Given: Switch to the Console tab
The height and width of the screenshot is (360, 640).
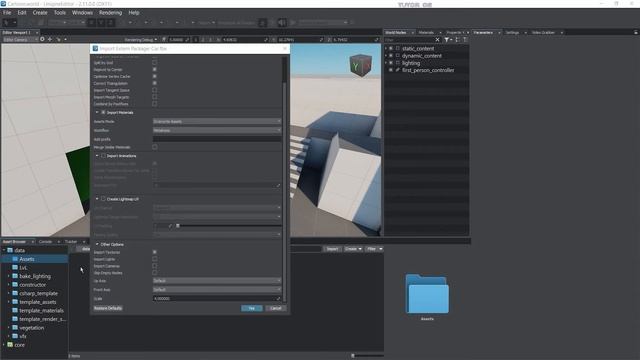Looking at the screenshot, I should point(45,242).
